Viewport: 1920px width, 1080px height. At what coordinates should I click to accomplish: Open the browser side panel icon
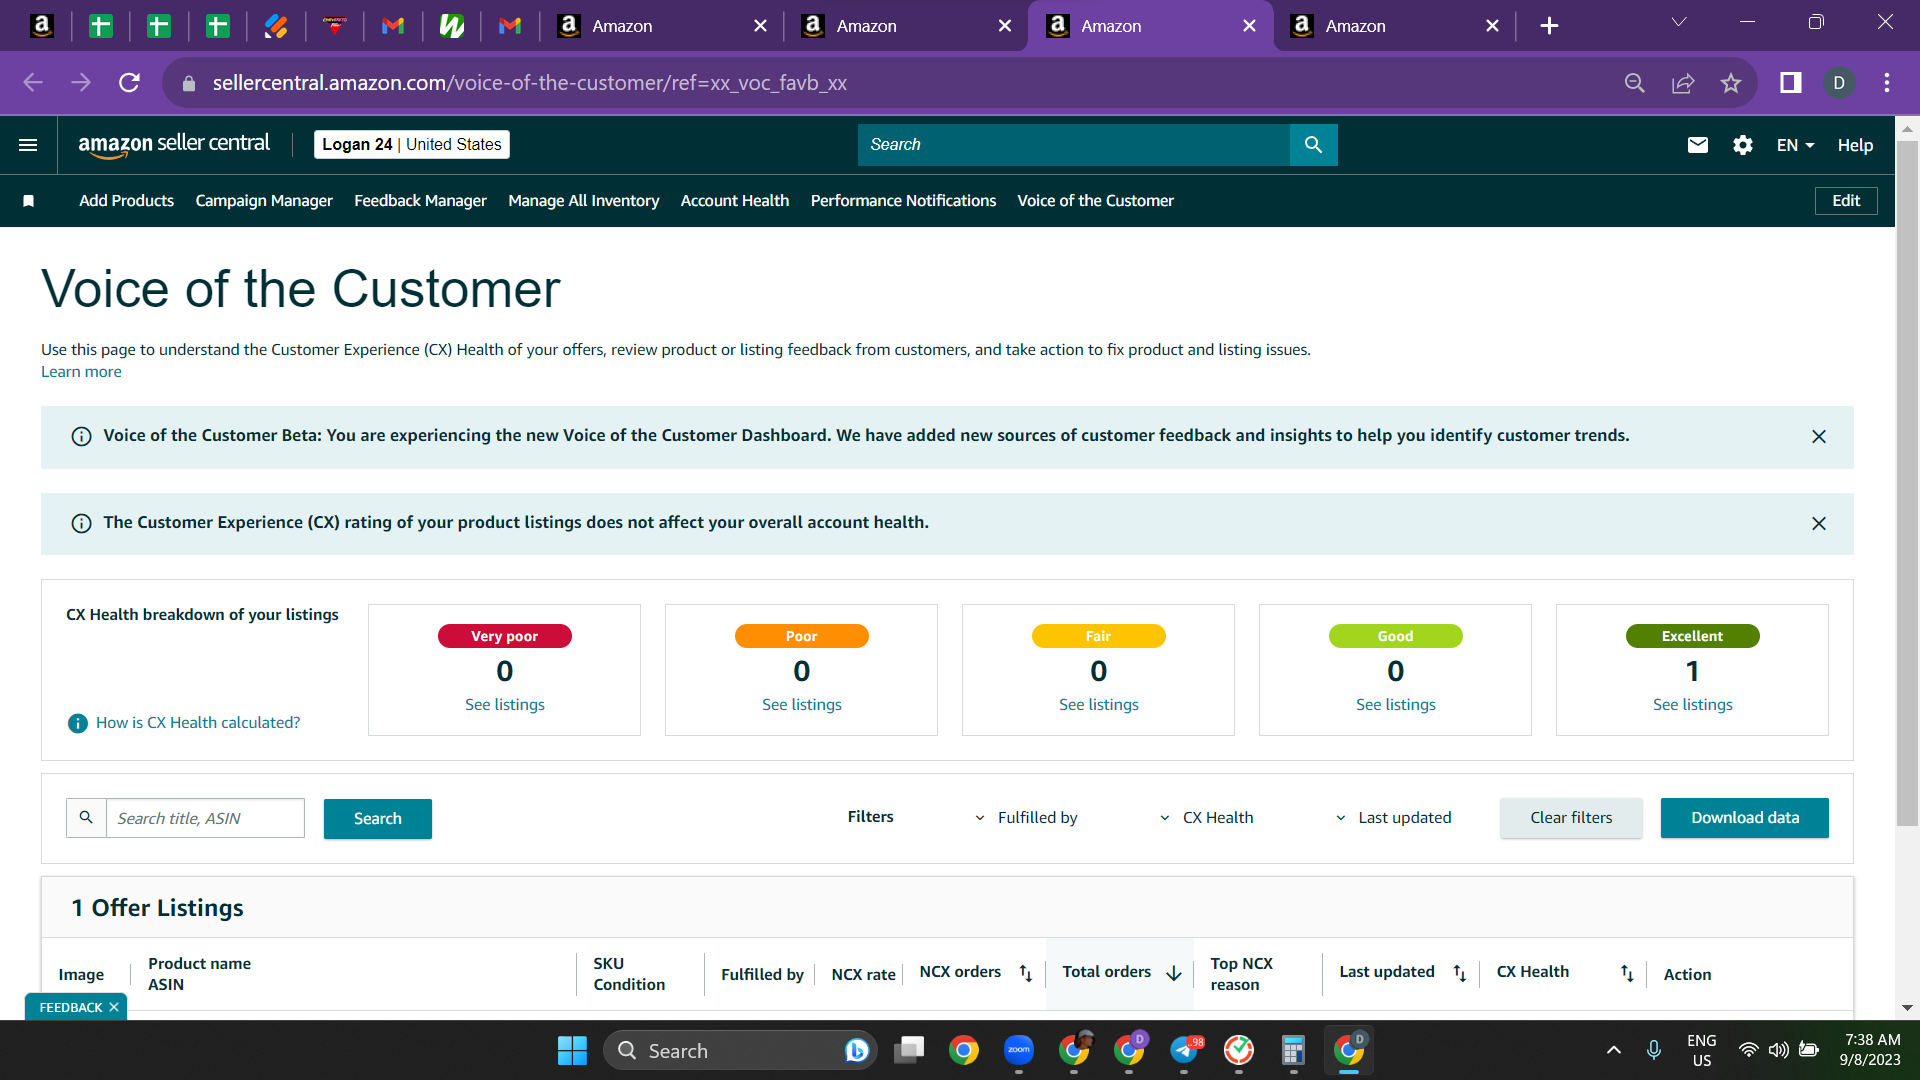[1791, 83]
